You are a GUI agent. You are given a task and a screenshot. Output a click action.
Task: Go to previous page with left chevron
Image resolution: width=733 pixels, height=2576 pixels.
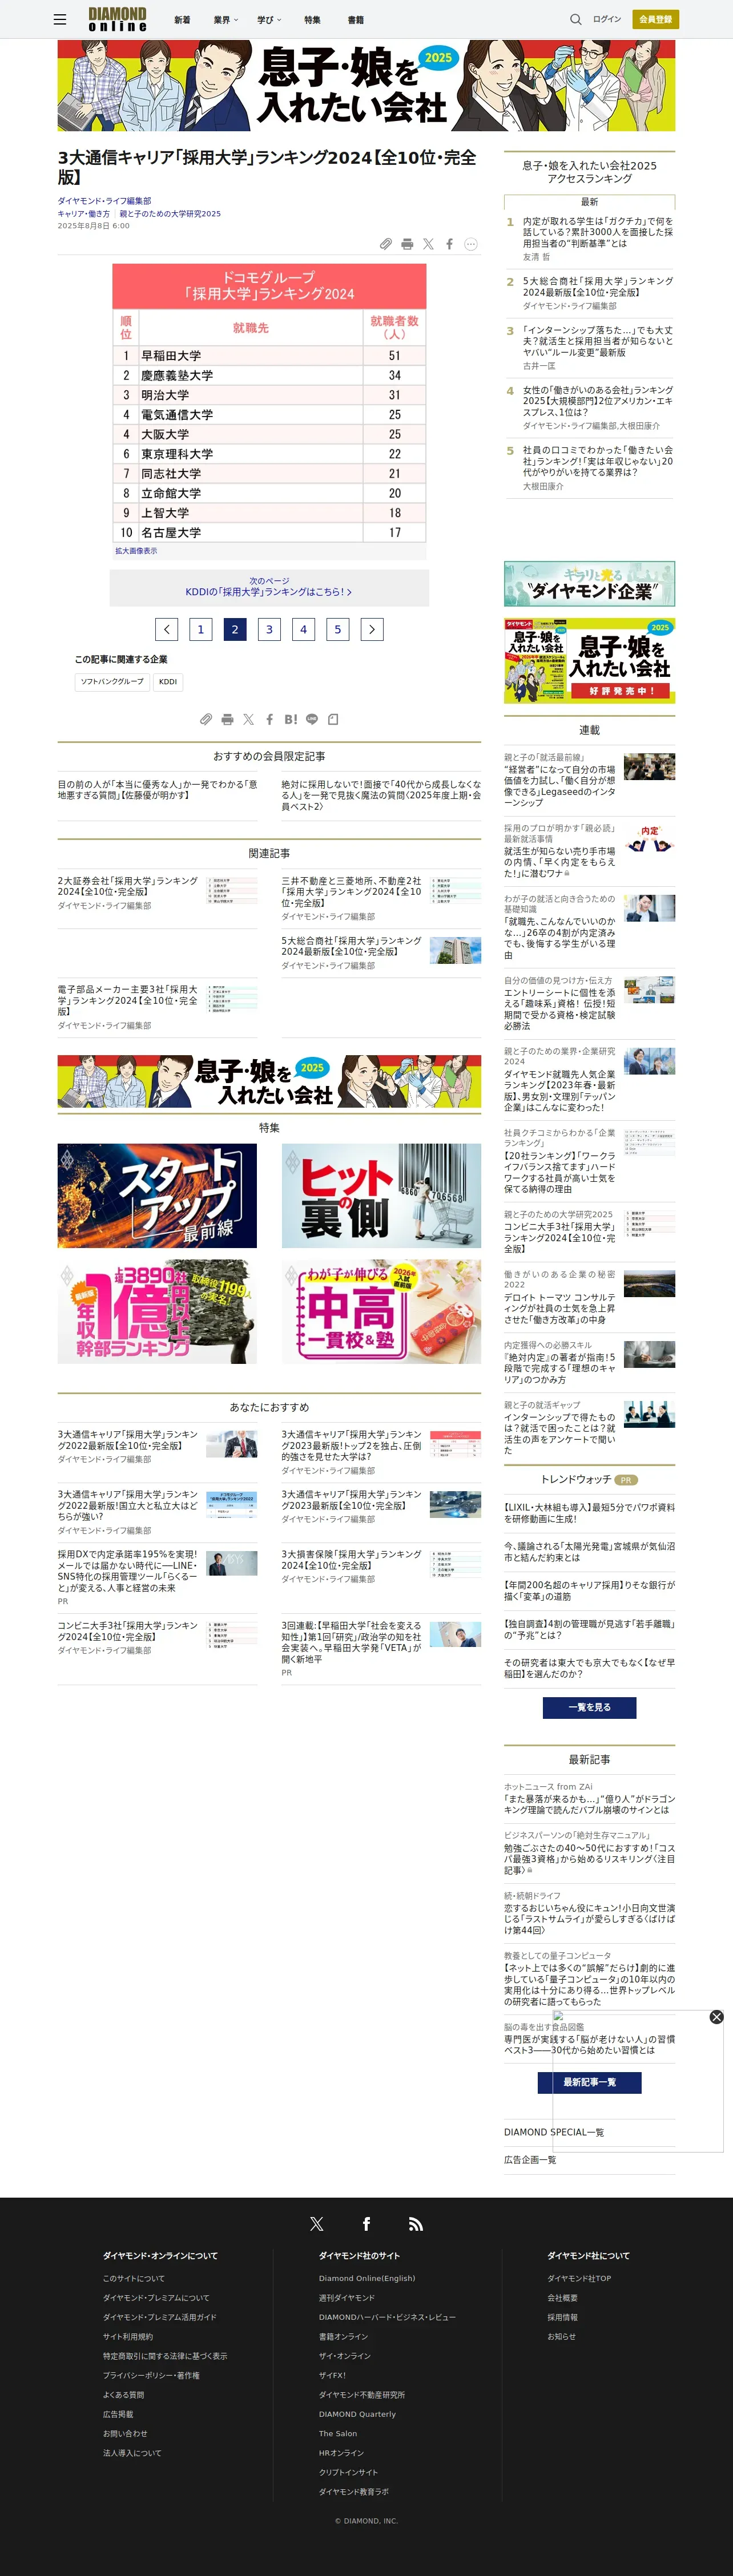tap(166, 629)
